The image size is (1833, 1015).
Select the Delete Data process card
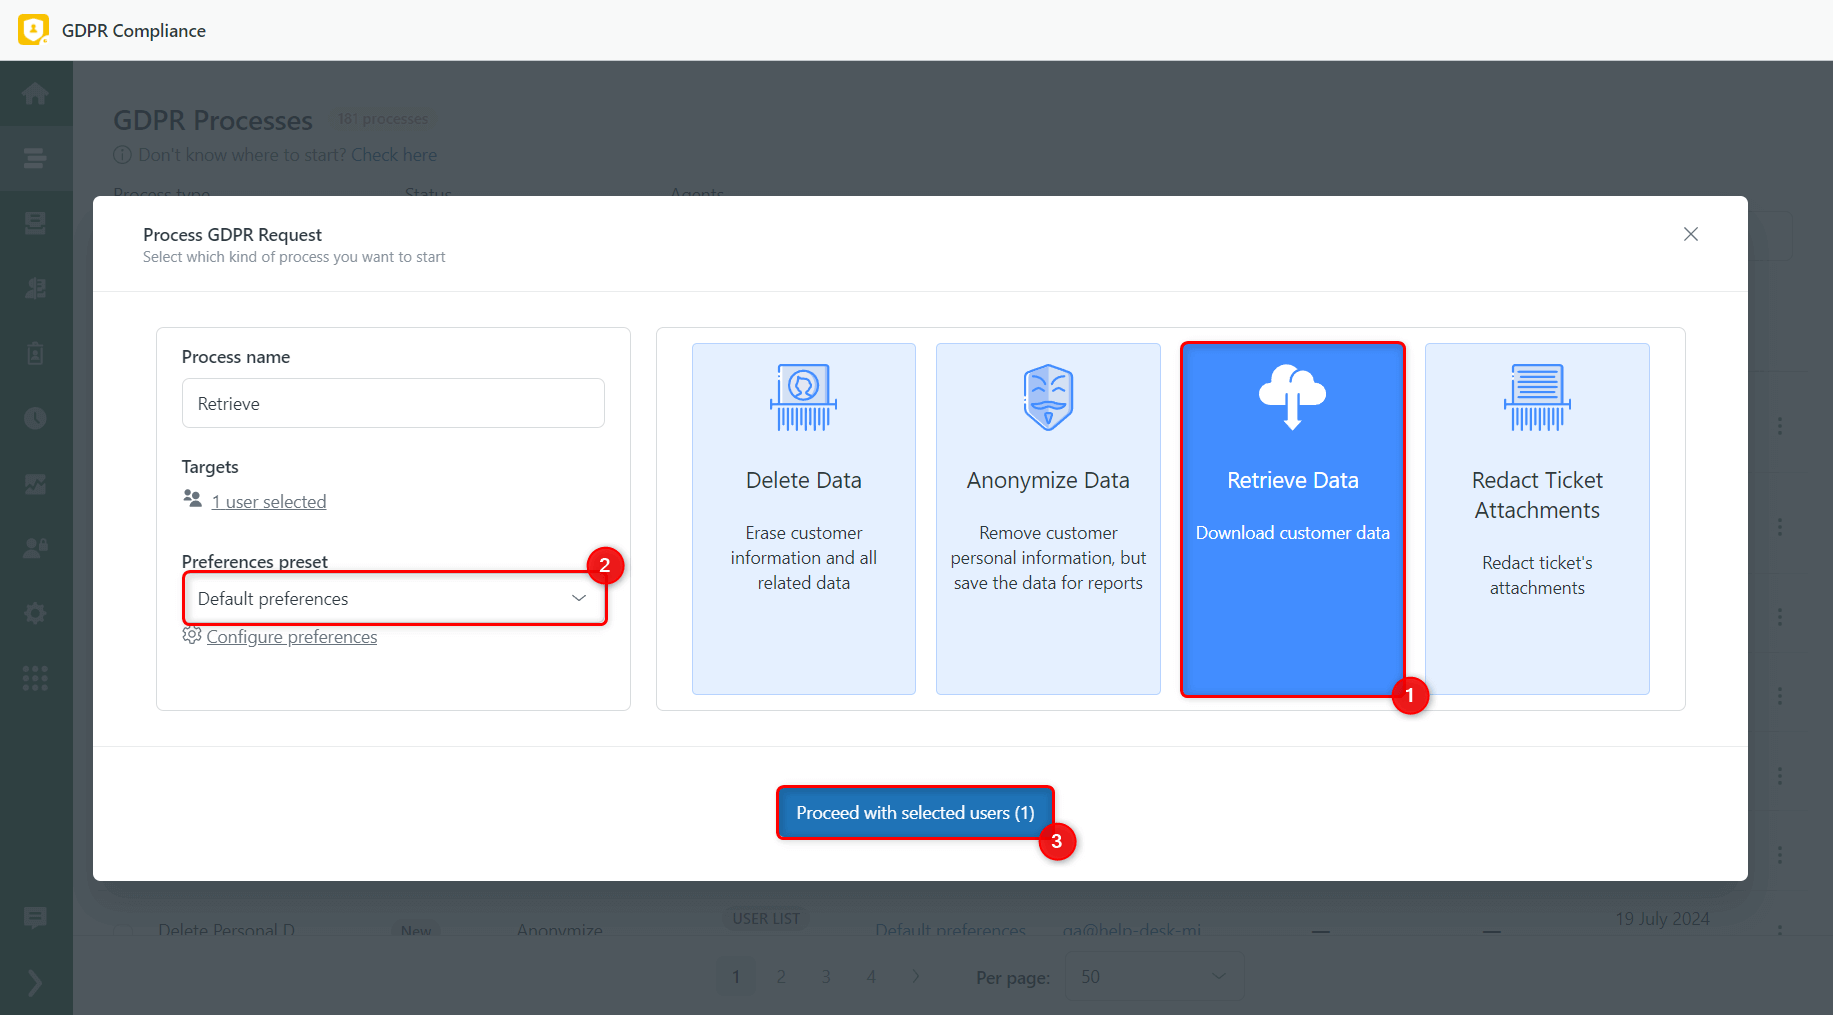[804, 519]
